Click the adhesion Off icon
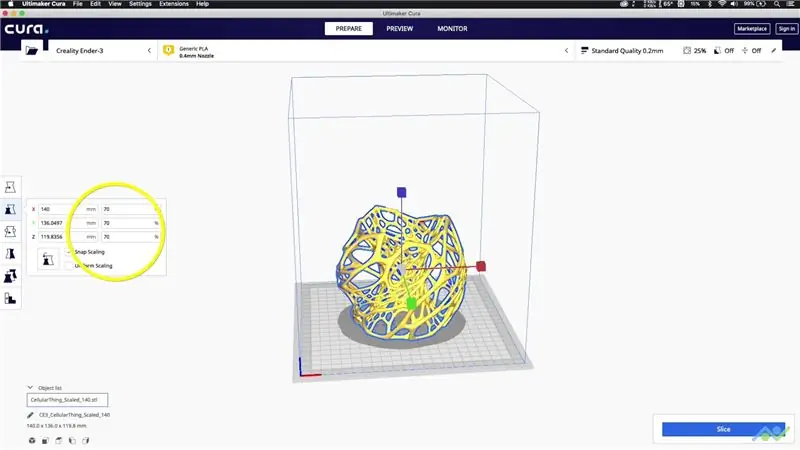This screenshot has height=450, width=800. point(745,51)
